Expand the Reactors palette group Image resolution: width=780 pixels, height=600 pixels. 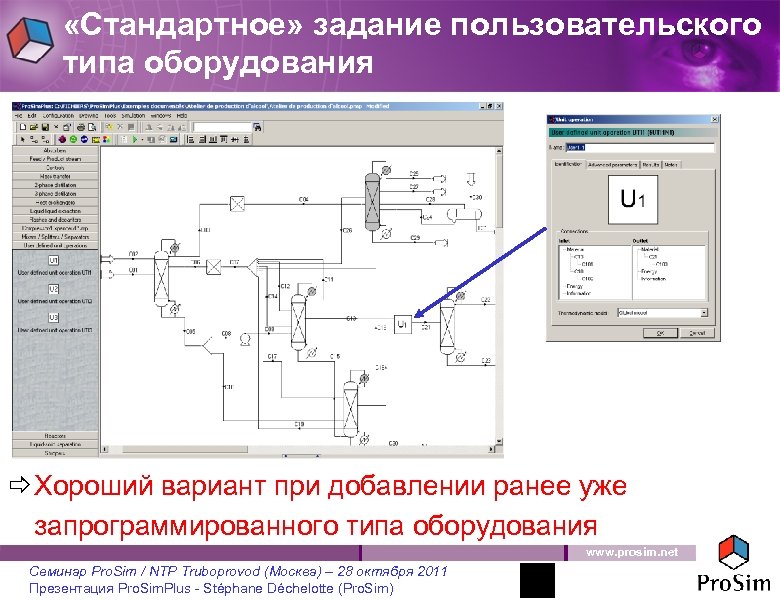(55, 435)
